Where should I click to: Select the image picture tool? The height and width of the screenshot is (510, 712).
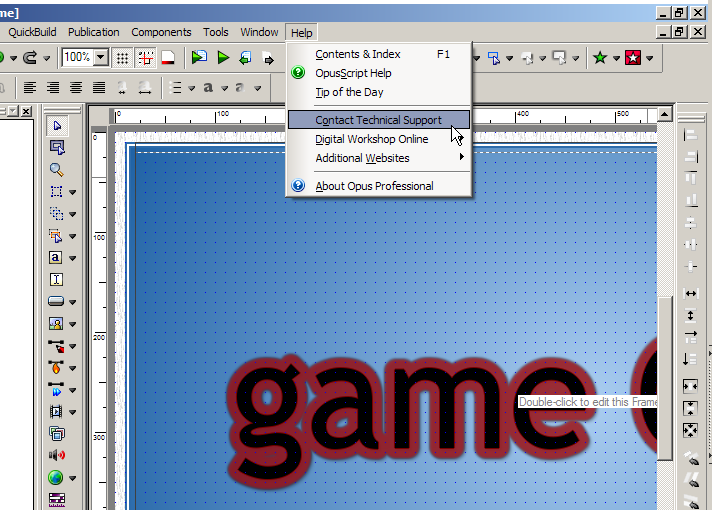[x=56, y=323]
